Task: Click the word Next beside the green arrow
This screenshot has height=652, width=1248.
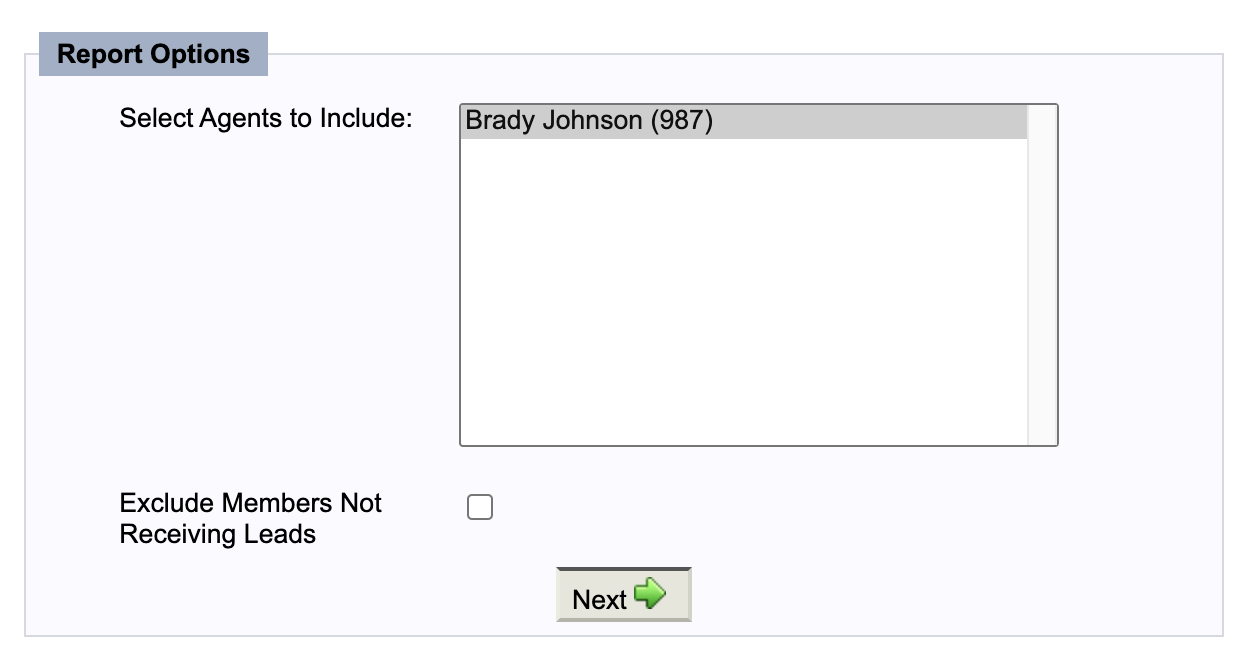Action: (x=599, y=599)
